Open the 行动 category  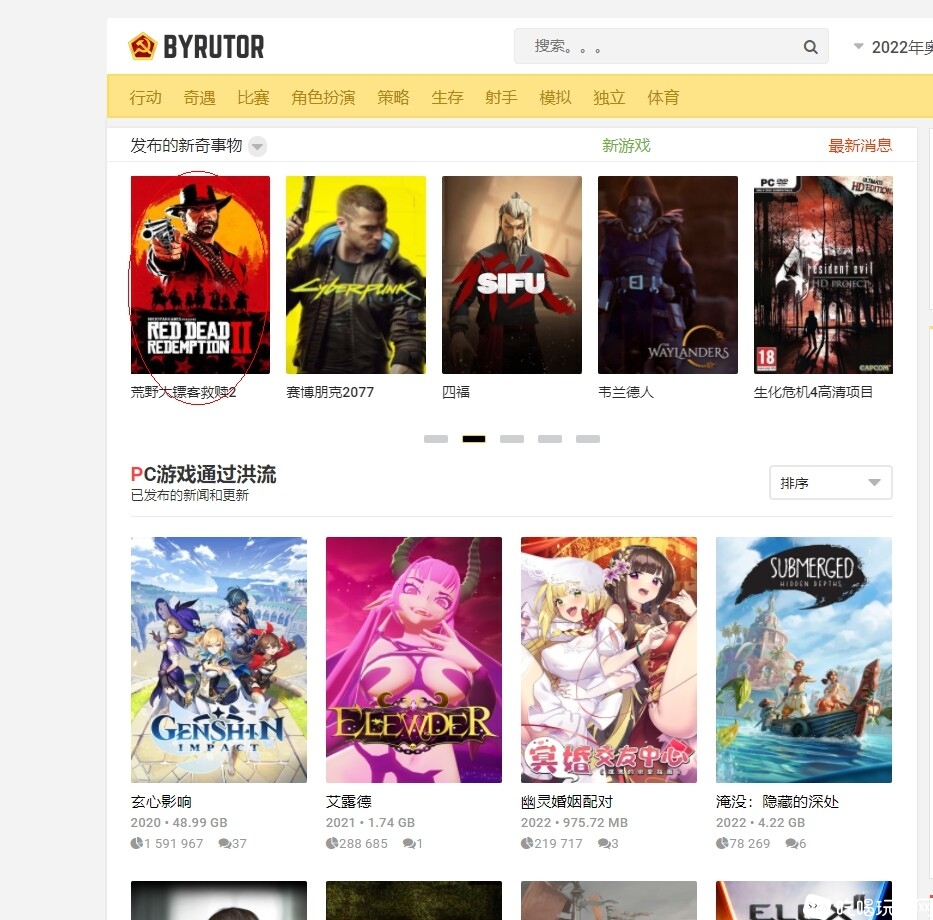[145, 97]
